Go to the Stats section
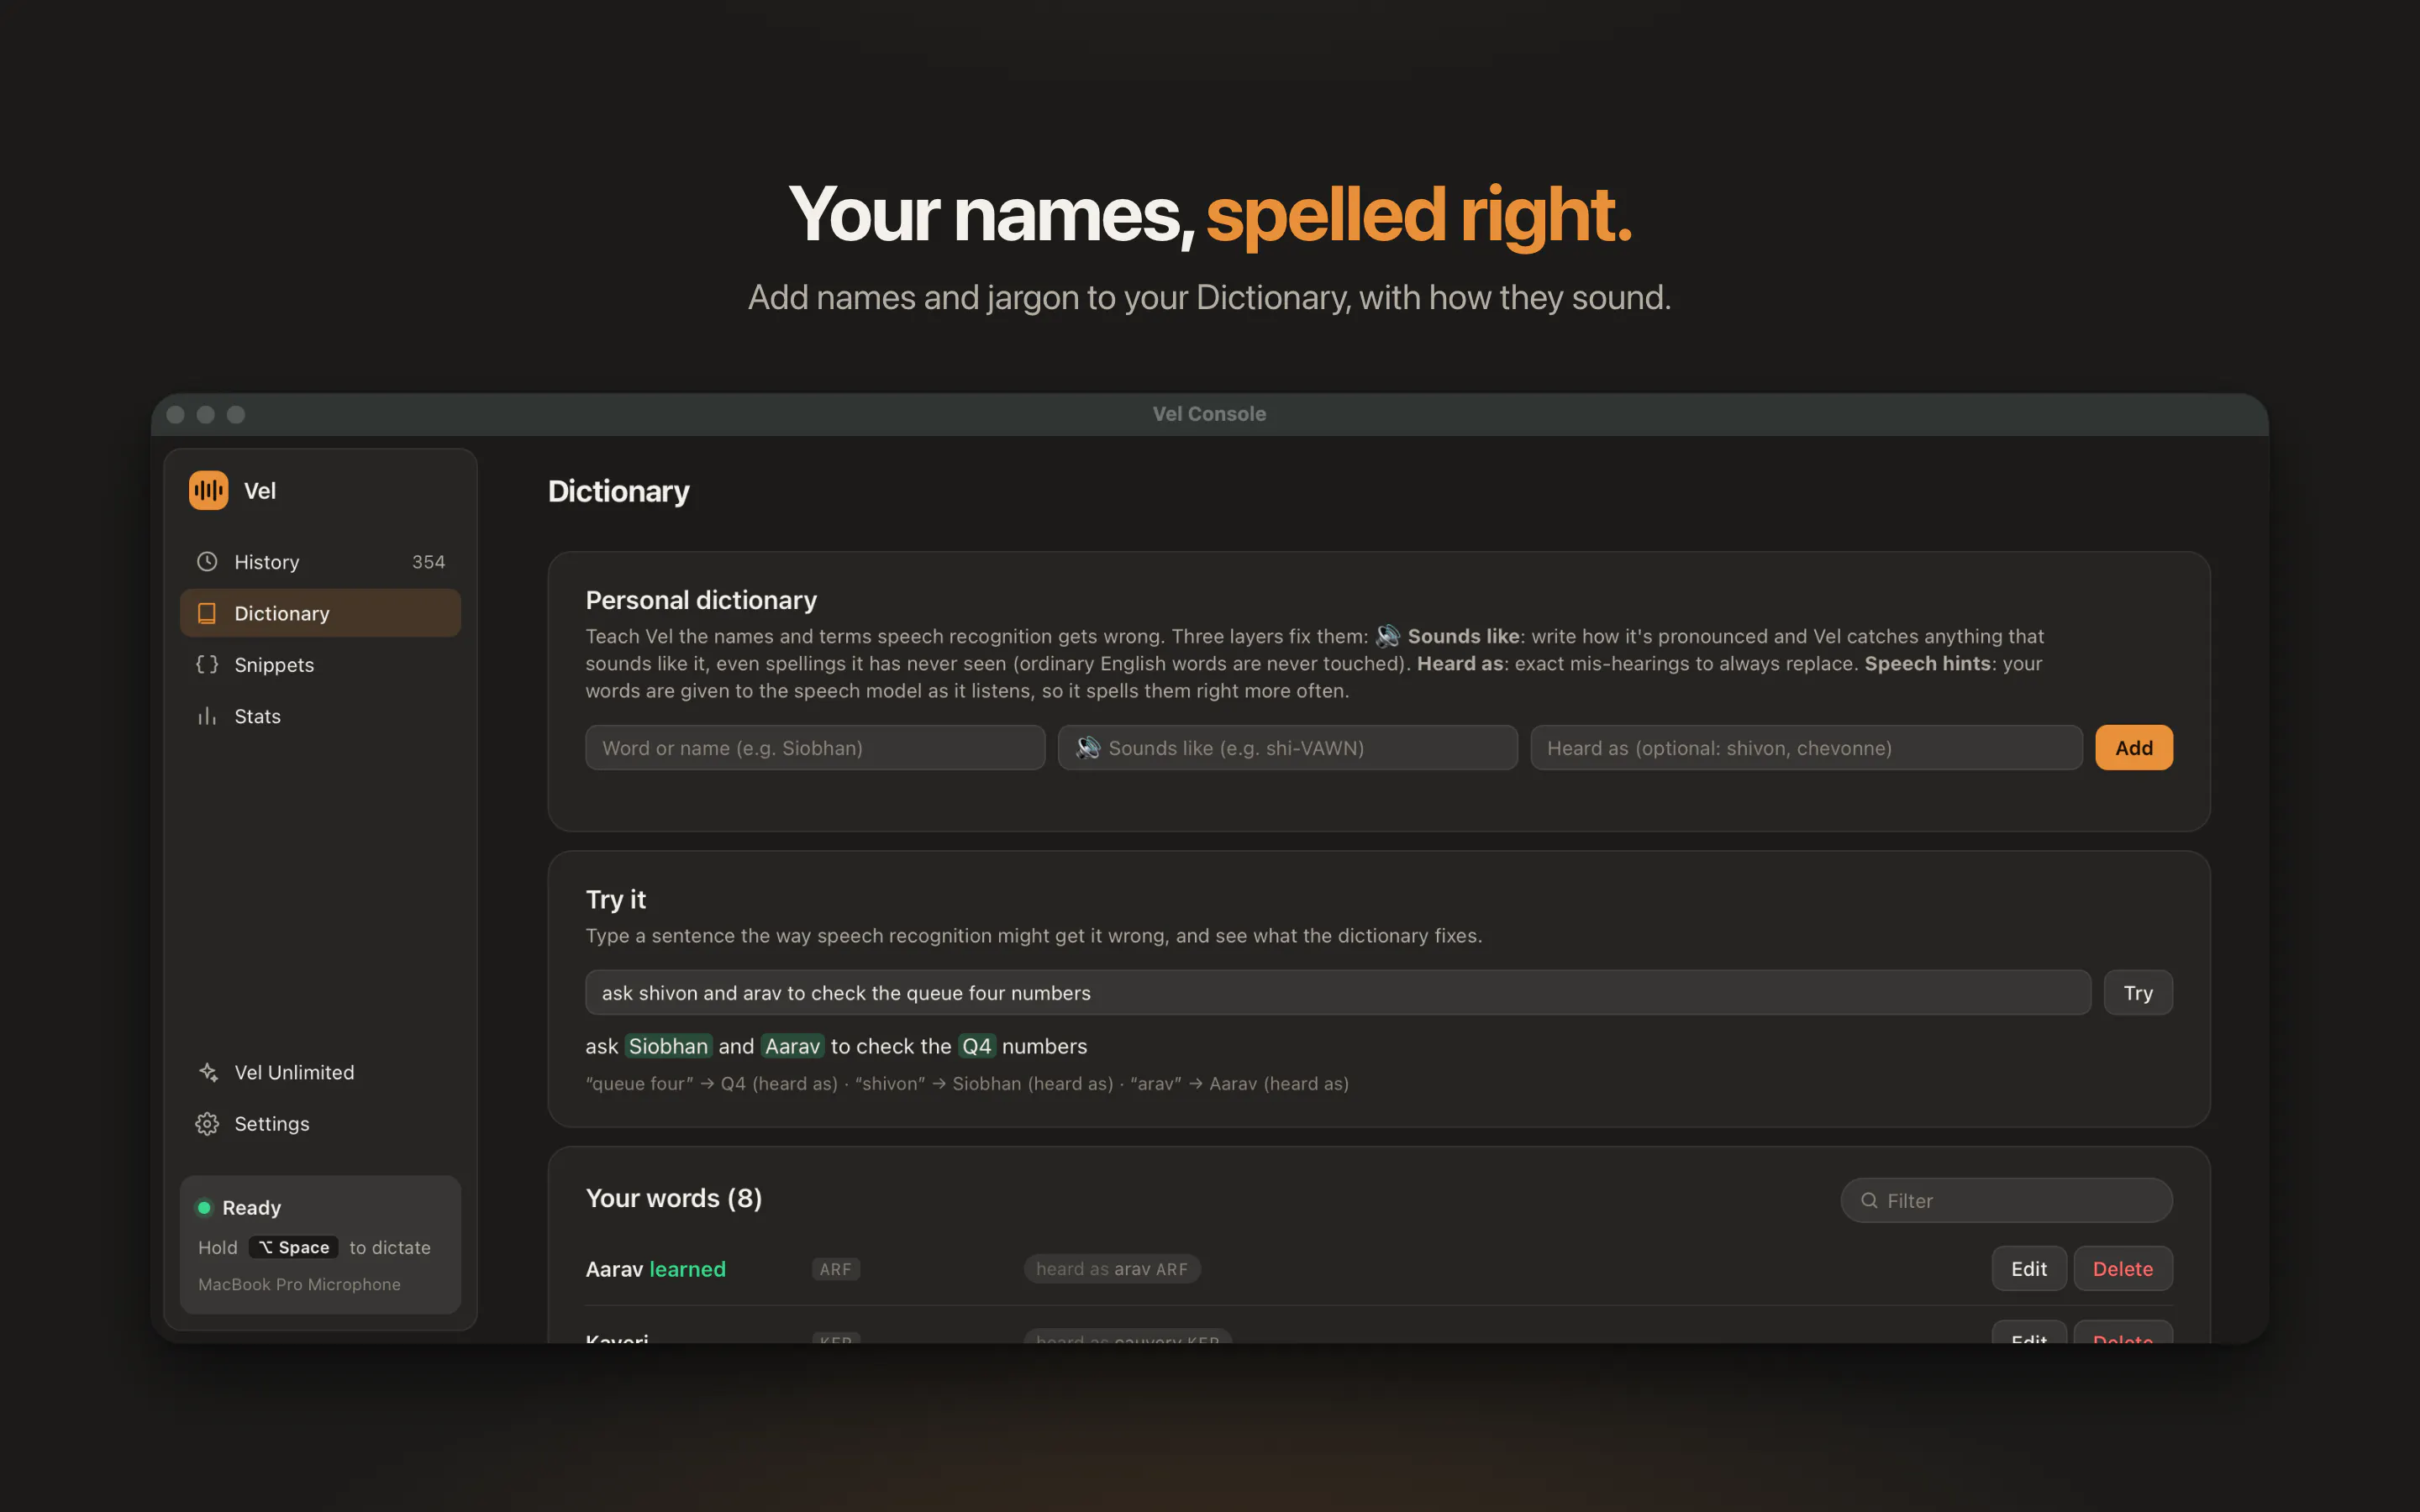The image size is (2420, 1512). tap(320, 716)
